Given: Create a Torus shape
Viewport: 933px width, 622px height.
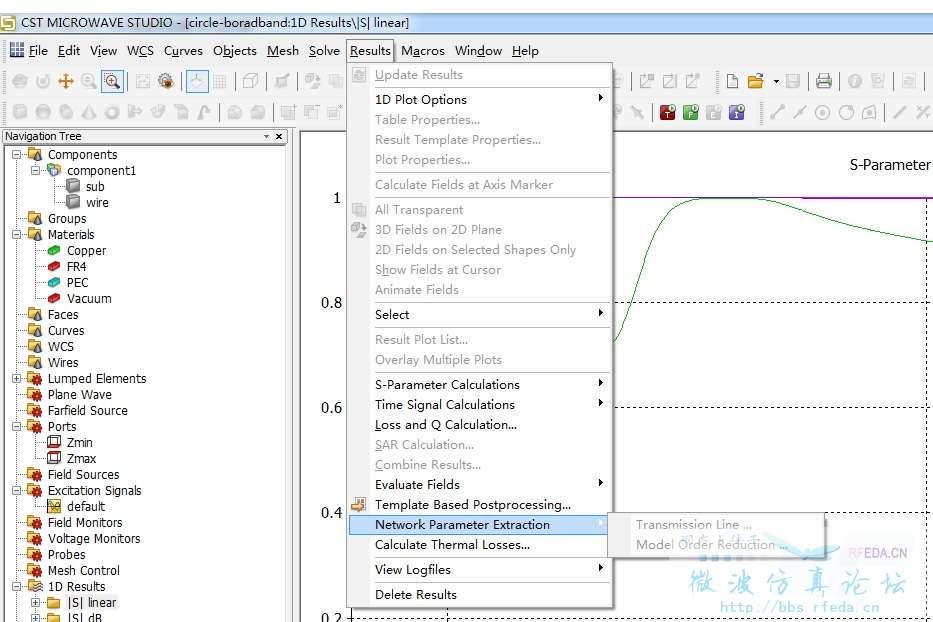Looking at the screenshot, I should (x=112, y=111).
